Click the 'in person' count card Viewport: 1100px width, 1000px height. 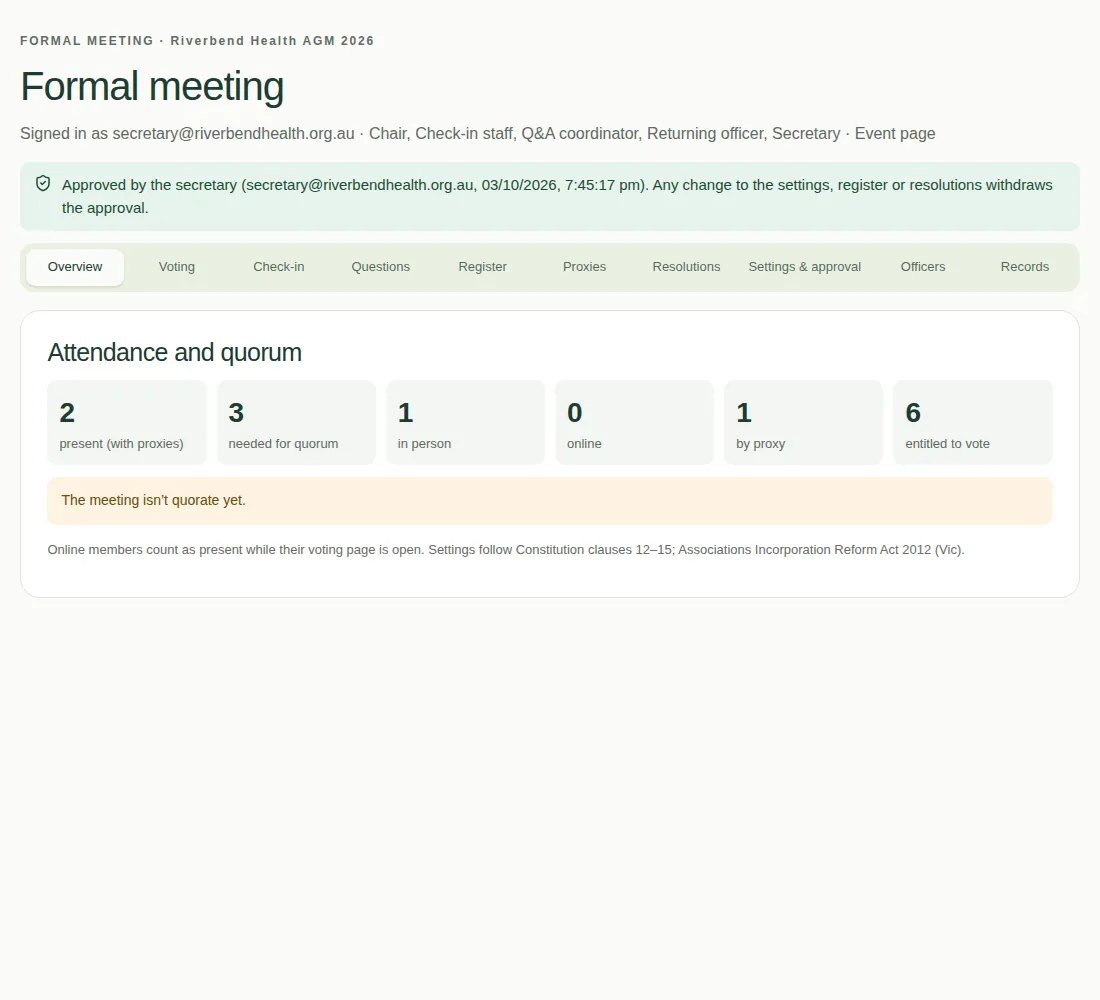click(465, 422)
